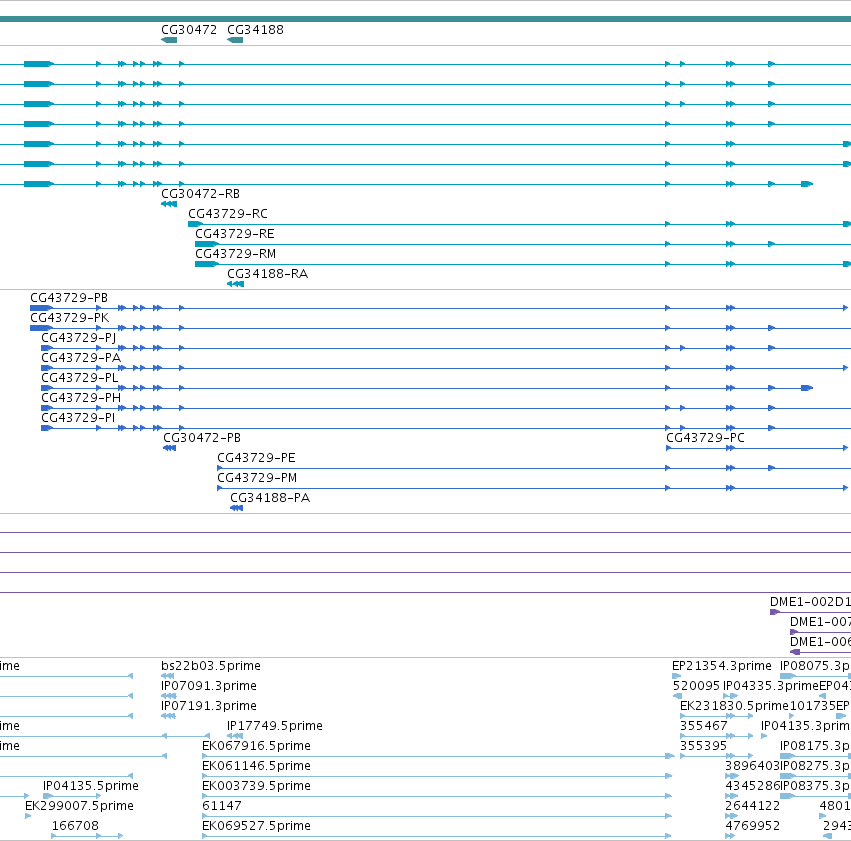Select the EK061146.5prime EST label
Screen dimensions: 851x841
(x=256, y=766)
